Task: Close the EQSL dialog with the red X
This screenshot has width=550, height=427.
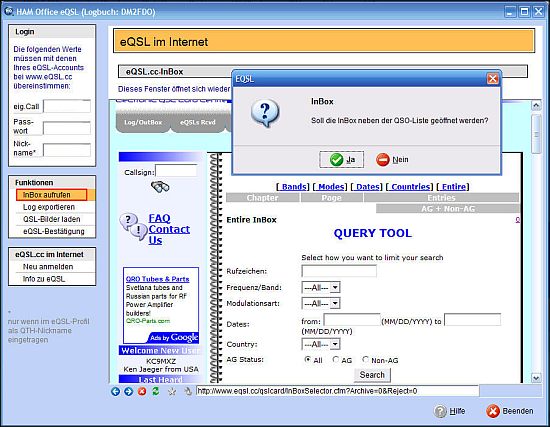Action: [x=492, y=79]
